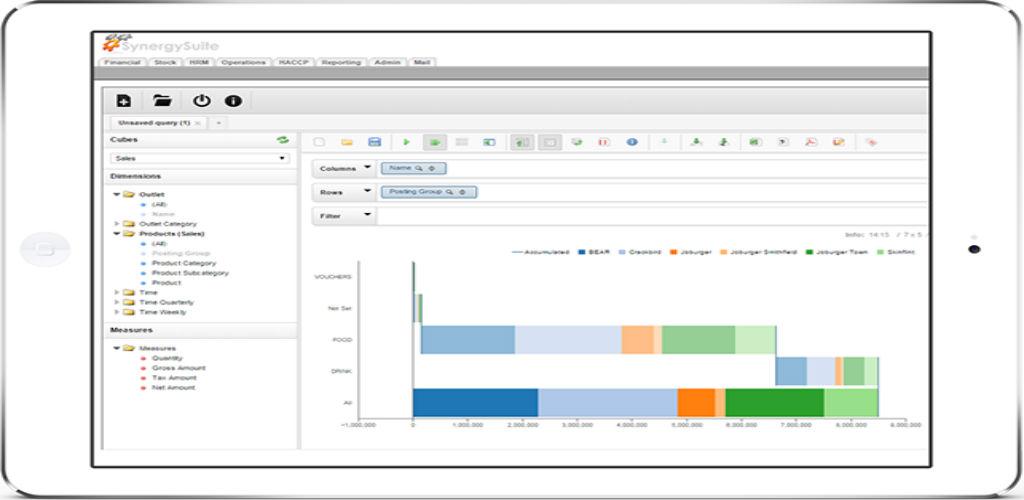
Task: Click the blank new query toolbar icon
Action: 319,142
